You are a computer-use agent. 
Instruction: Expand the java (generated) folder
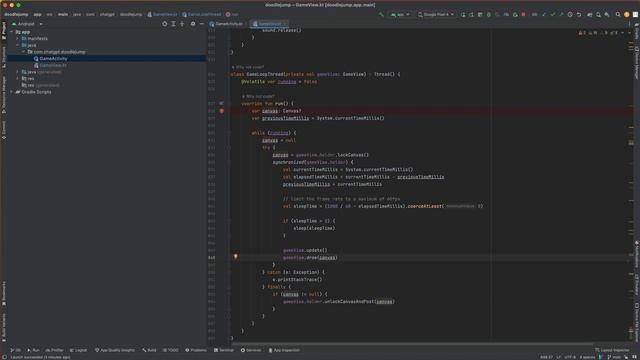click(18, 72)
